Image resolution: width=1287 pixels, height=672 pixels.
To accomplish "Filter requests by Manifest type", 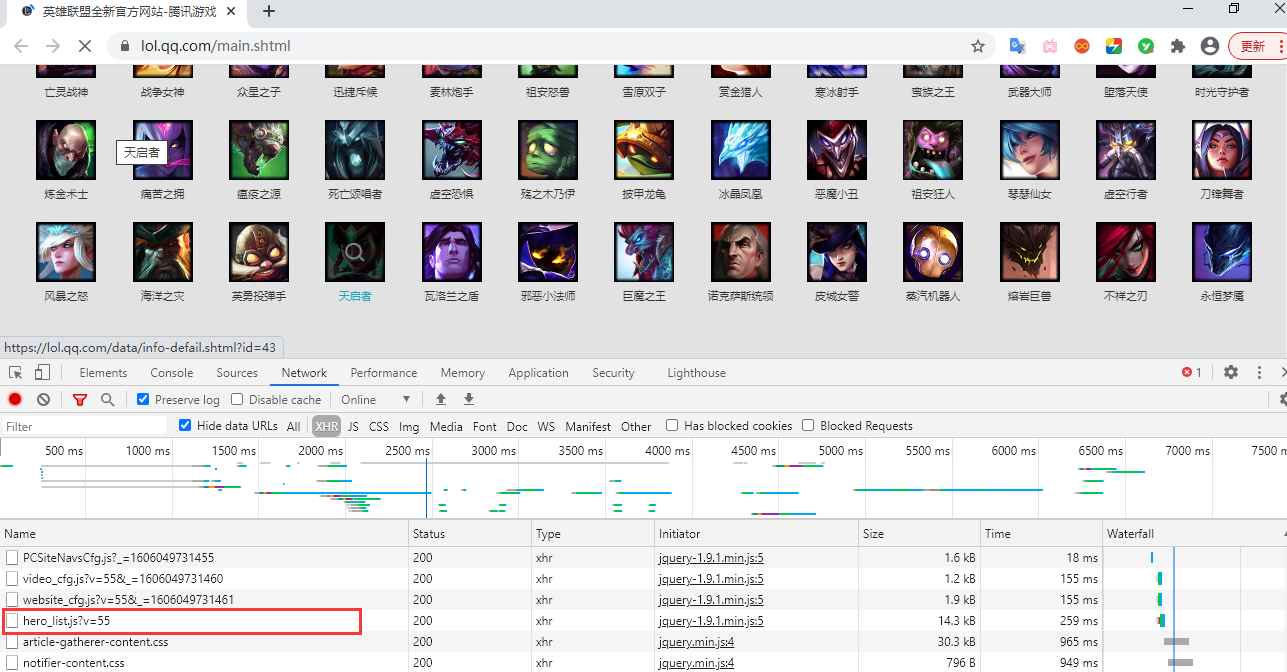I will click(588, 426).
